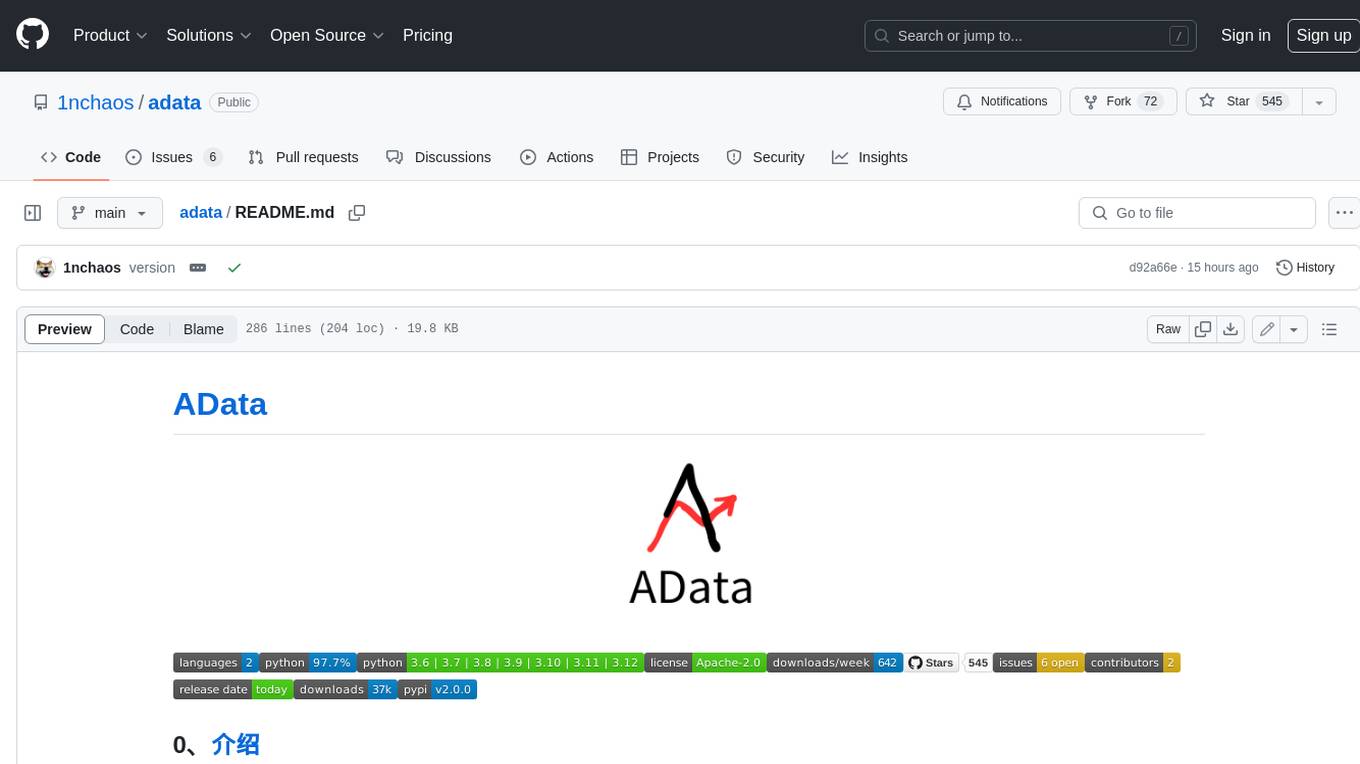
Task: Open the Projects tab
Action: (660, 157)
